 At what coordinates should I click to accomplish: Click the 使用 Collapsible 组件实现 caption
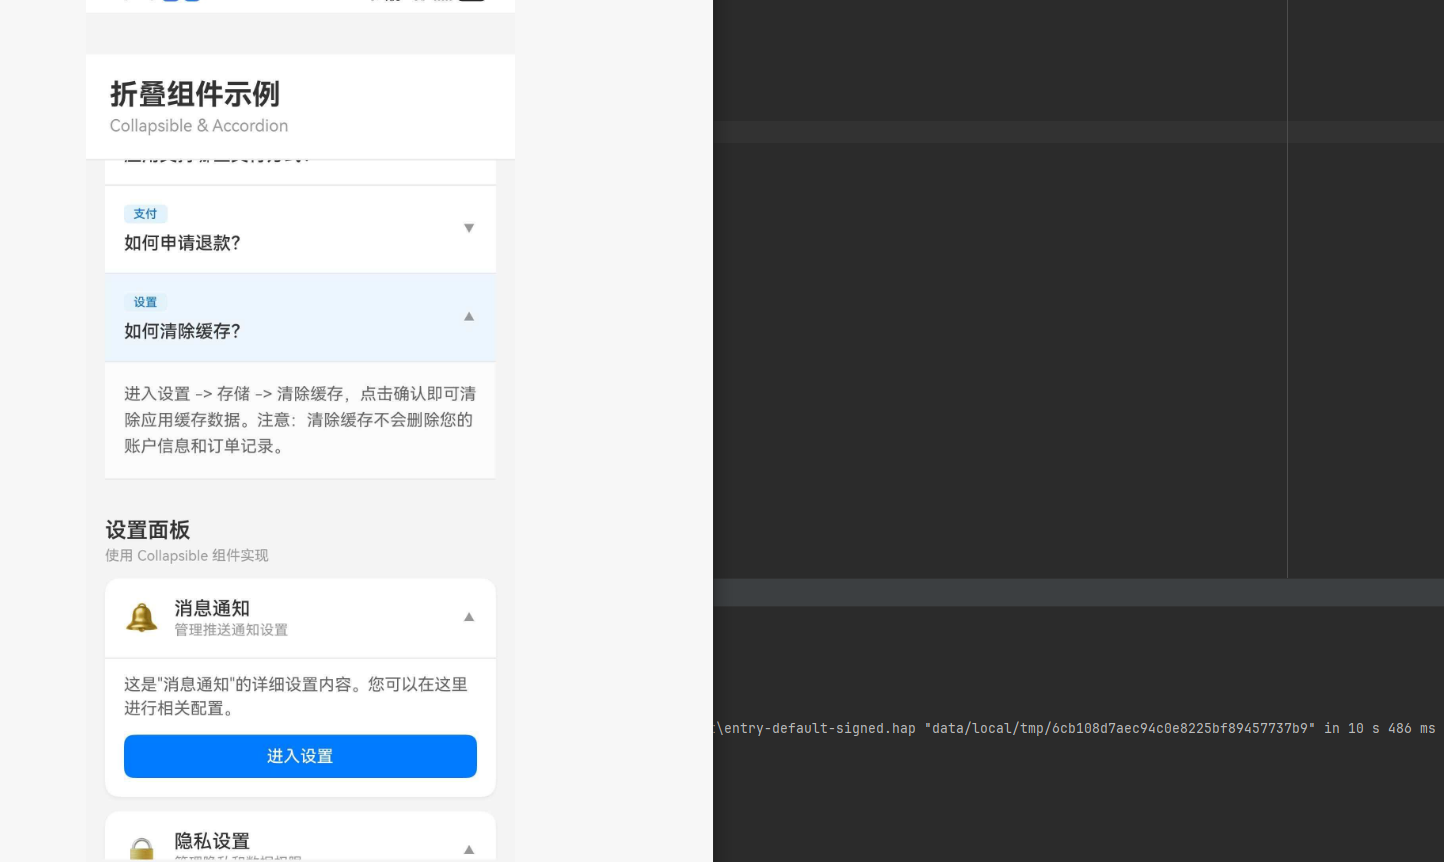tap(187, 556)
